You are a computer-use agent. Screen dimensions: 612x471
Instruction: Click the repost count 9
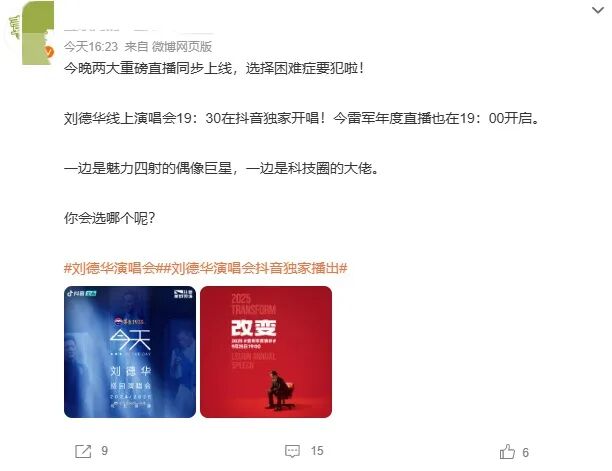pyautogui.click(x=104, y=451)
